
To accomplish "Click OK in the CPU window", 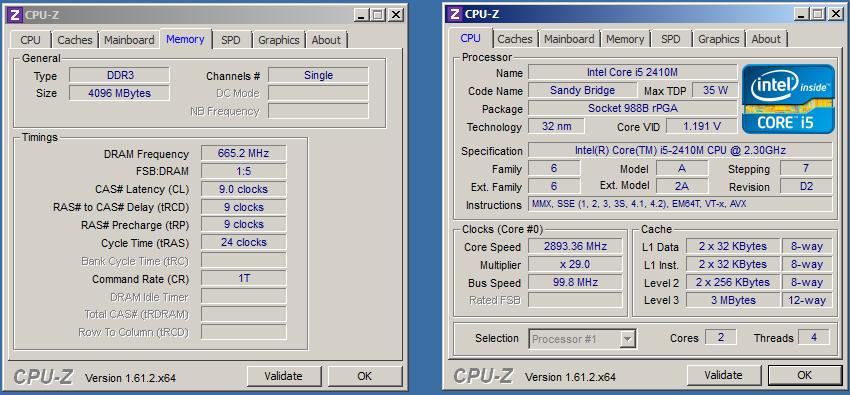I will (x=805, y=375).
